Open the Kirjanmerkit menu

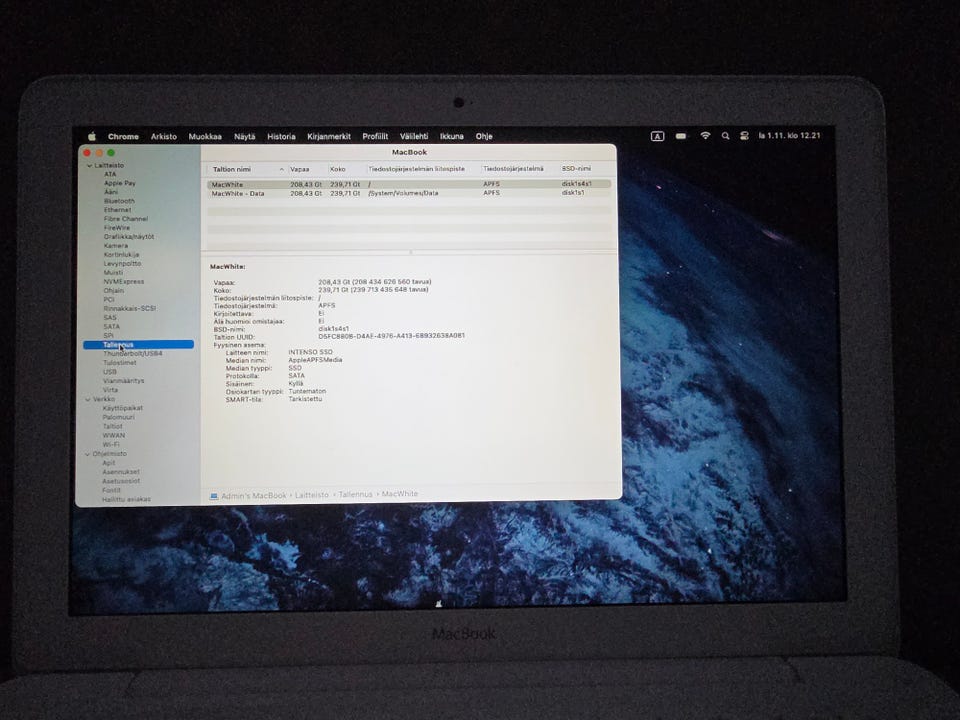(329, 137)
